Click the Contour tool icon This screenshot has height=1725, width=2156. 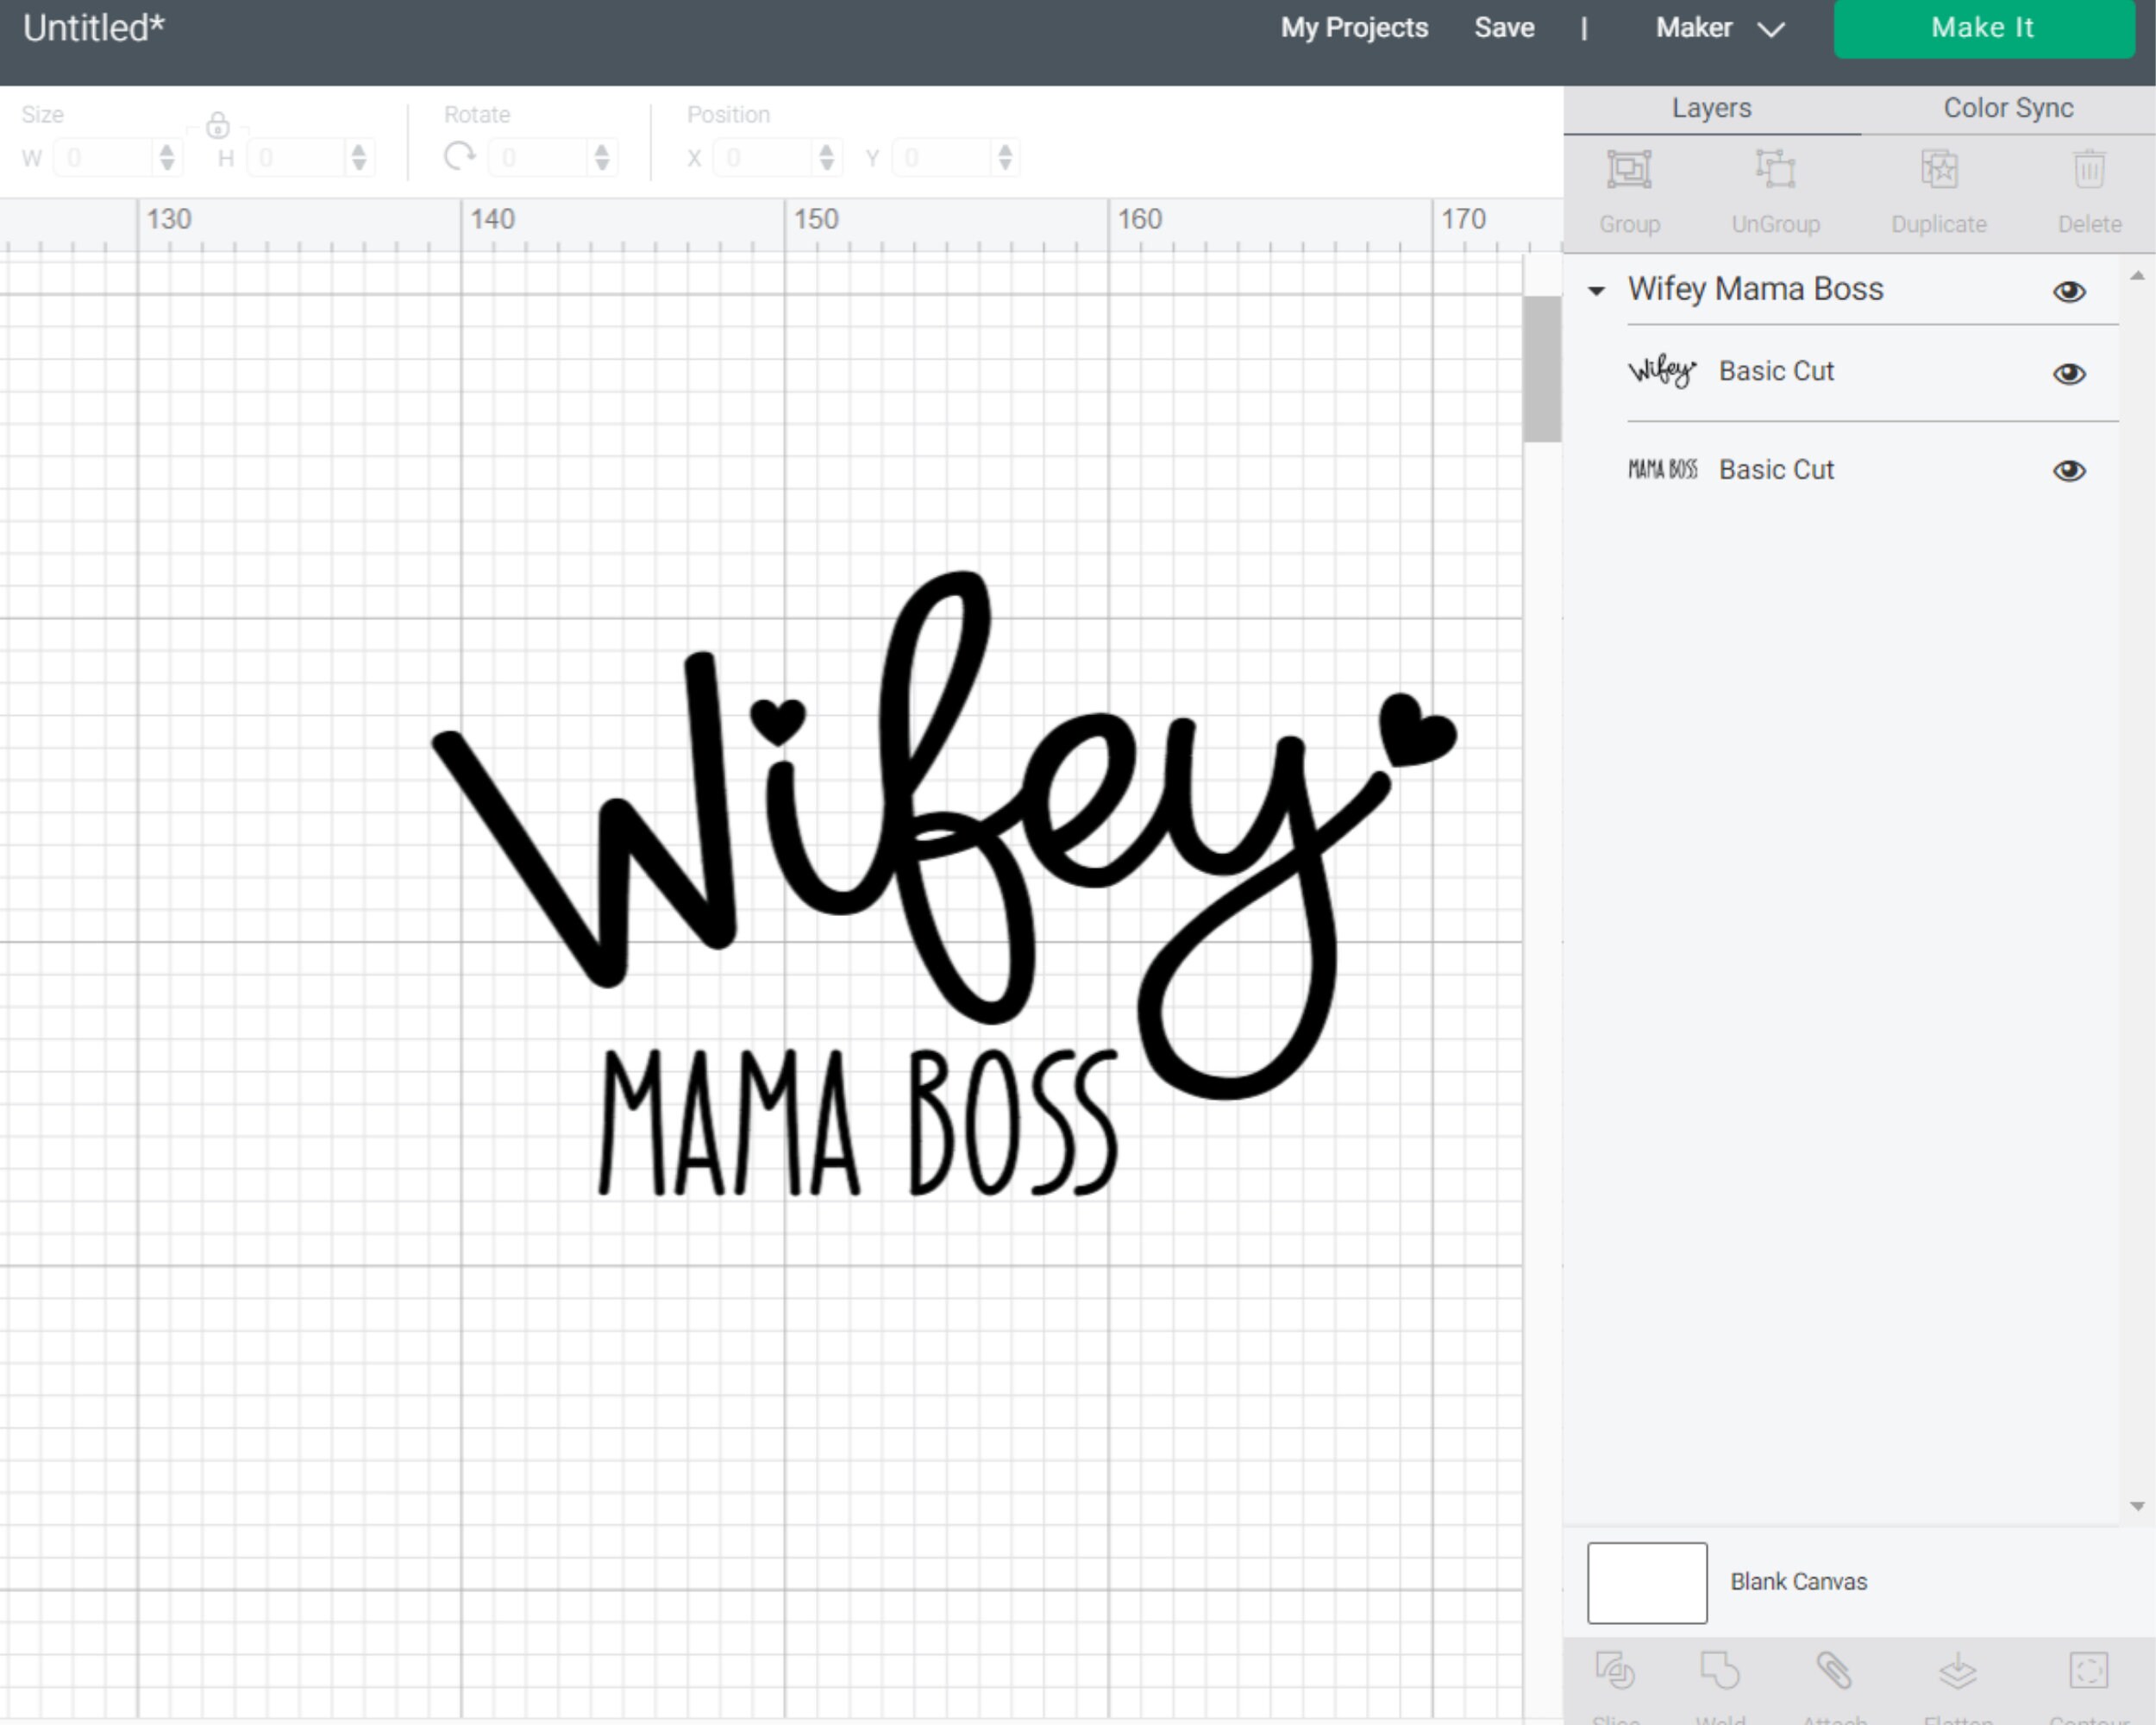2088,1670
